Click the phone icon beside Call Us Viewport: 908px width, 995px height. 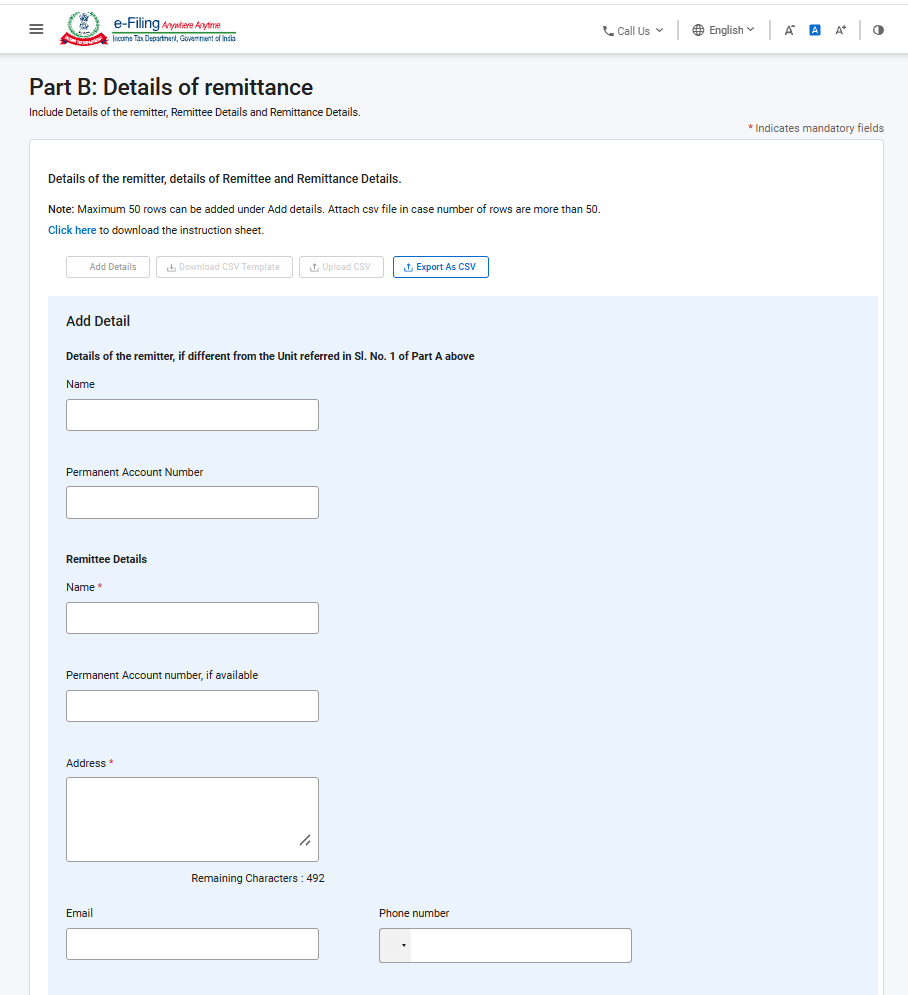pyautogui.click(x=608, y=30)
